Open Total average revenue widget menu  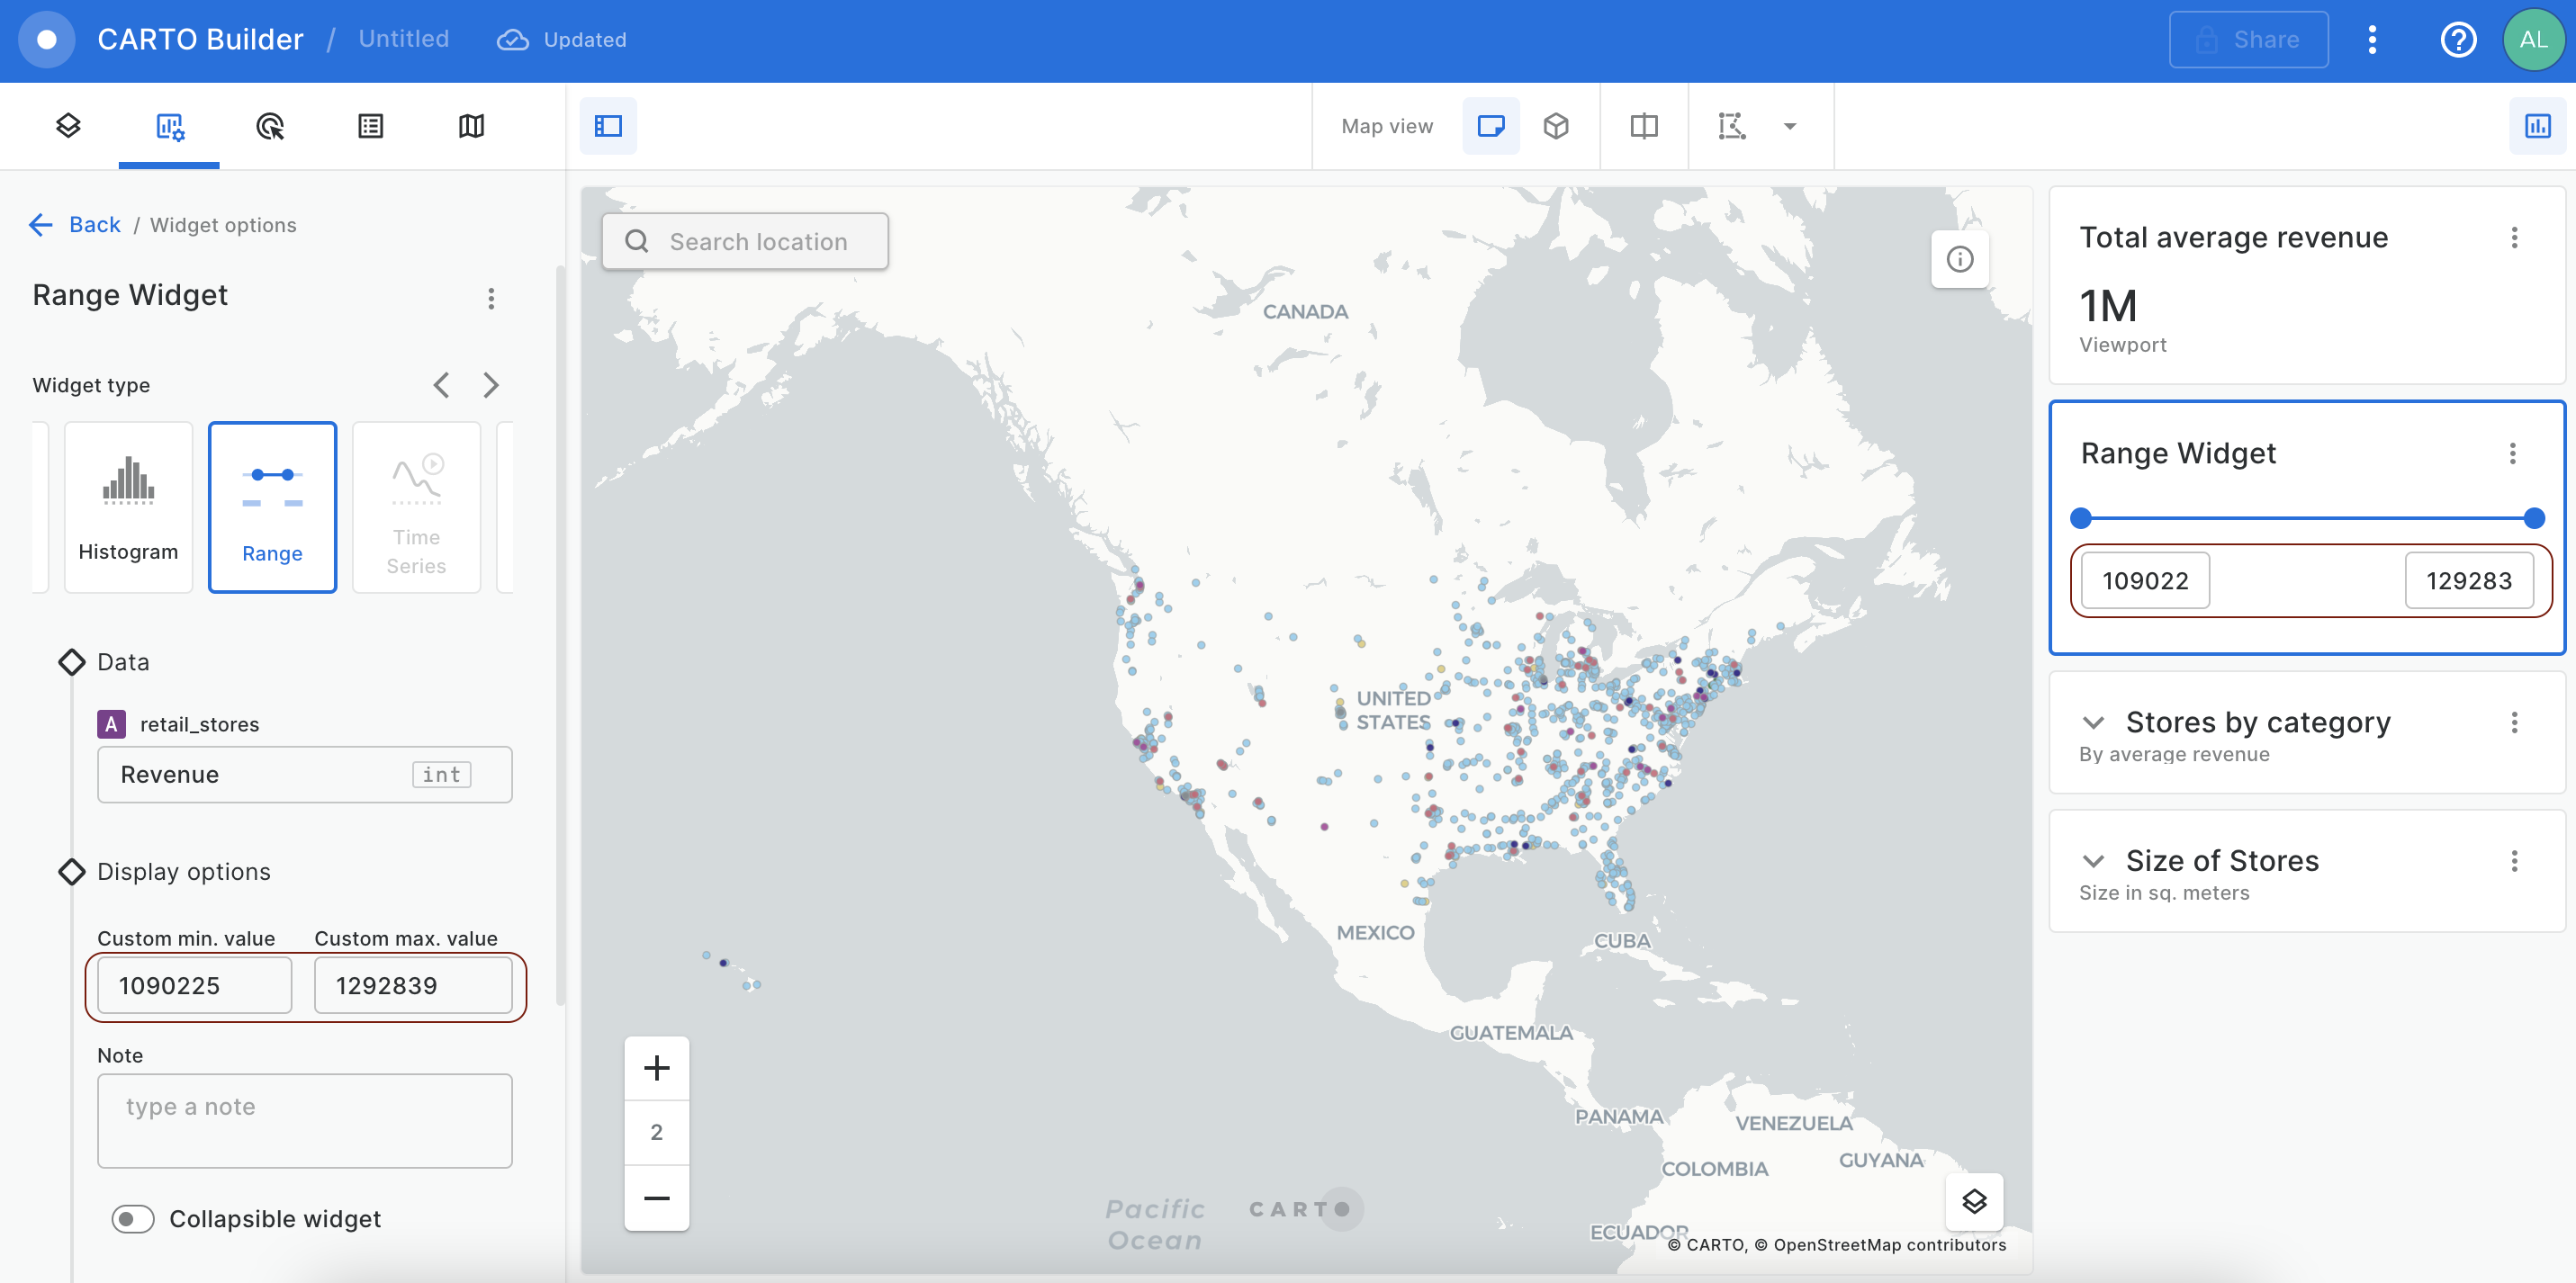2514,238
